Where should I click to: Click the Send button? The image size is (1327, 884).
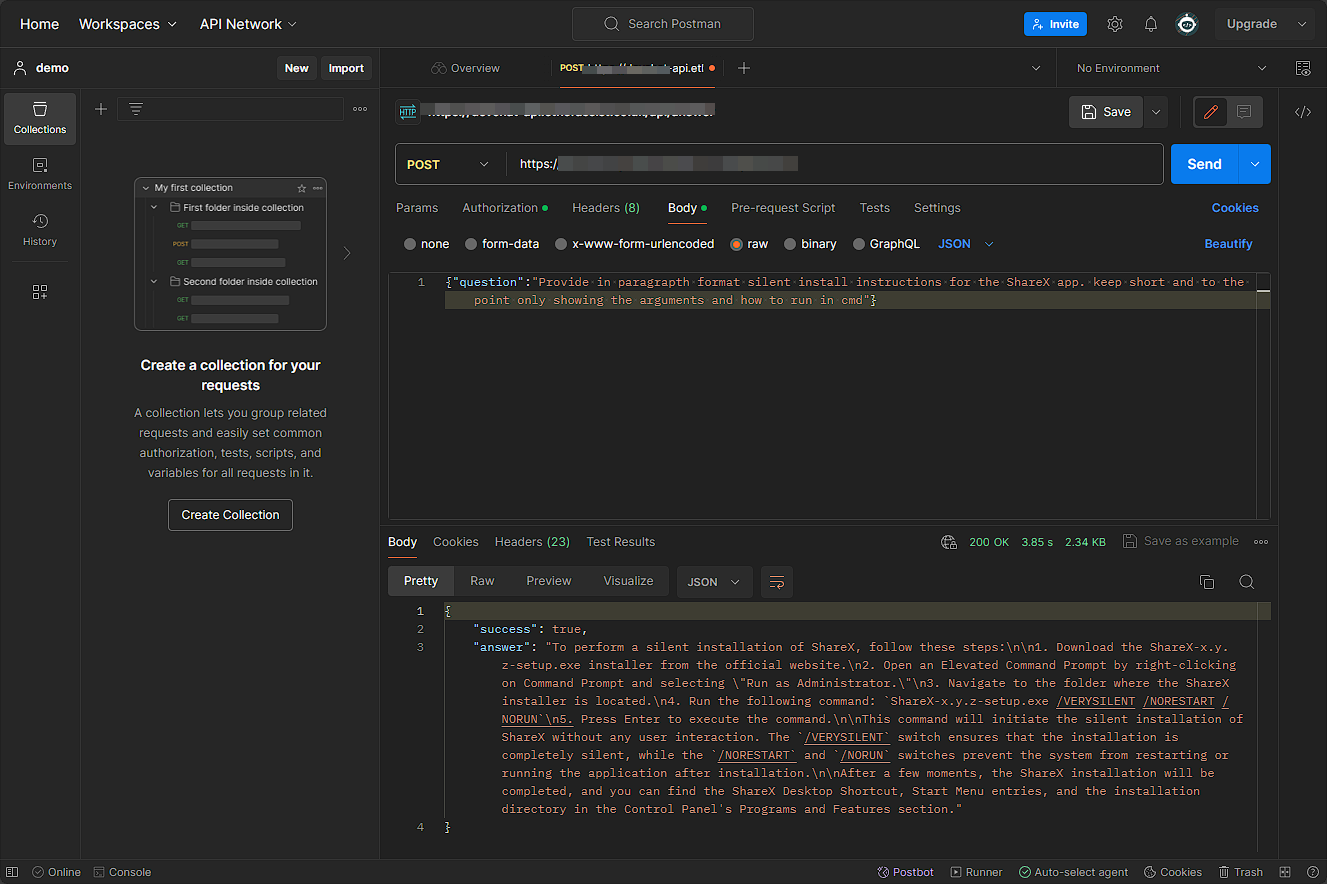click(x=1204, y=164)
